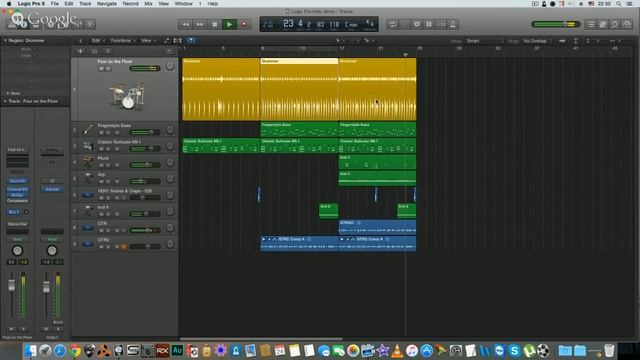Open Adobe Audition from the Dock
This screenshot has width=640, height=360.
coord(177,351)
